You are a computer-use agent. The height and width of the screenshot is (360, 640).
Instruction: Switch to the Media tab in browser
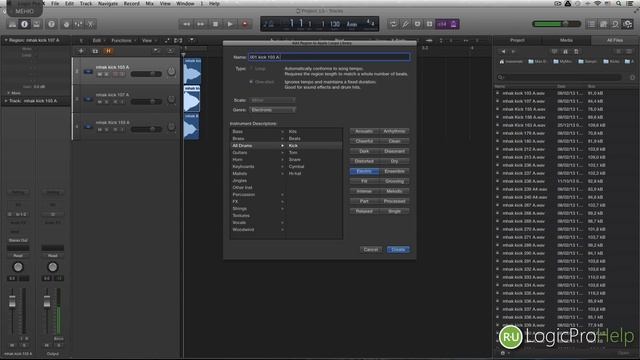(x=566, y=40)
